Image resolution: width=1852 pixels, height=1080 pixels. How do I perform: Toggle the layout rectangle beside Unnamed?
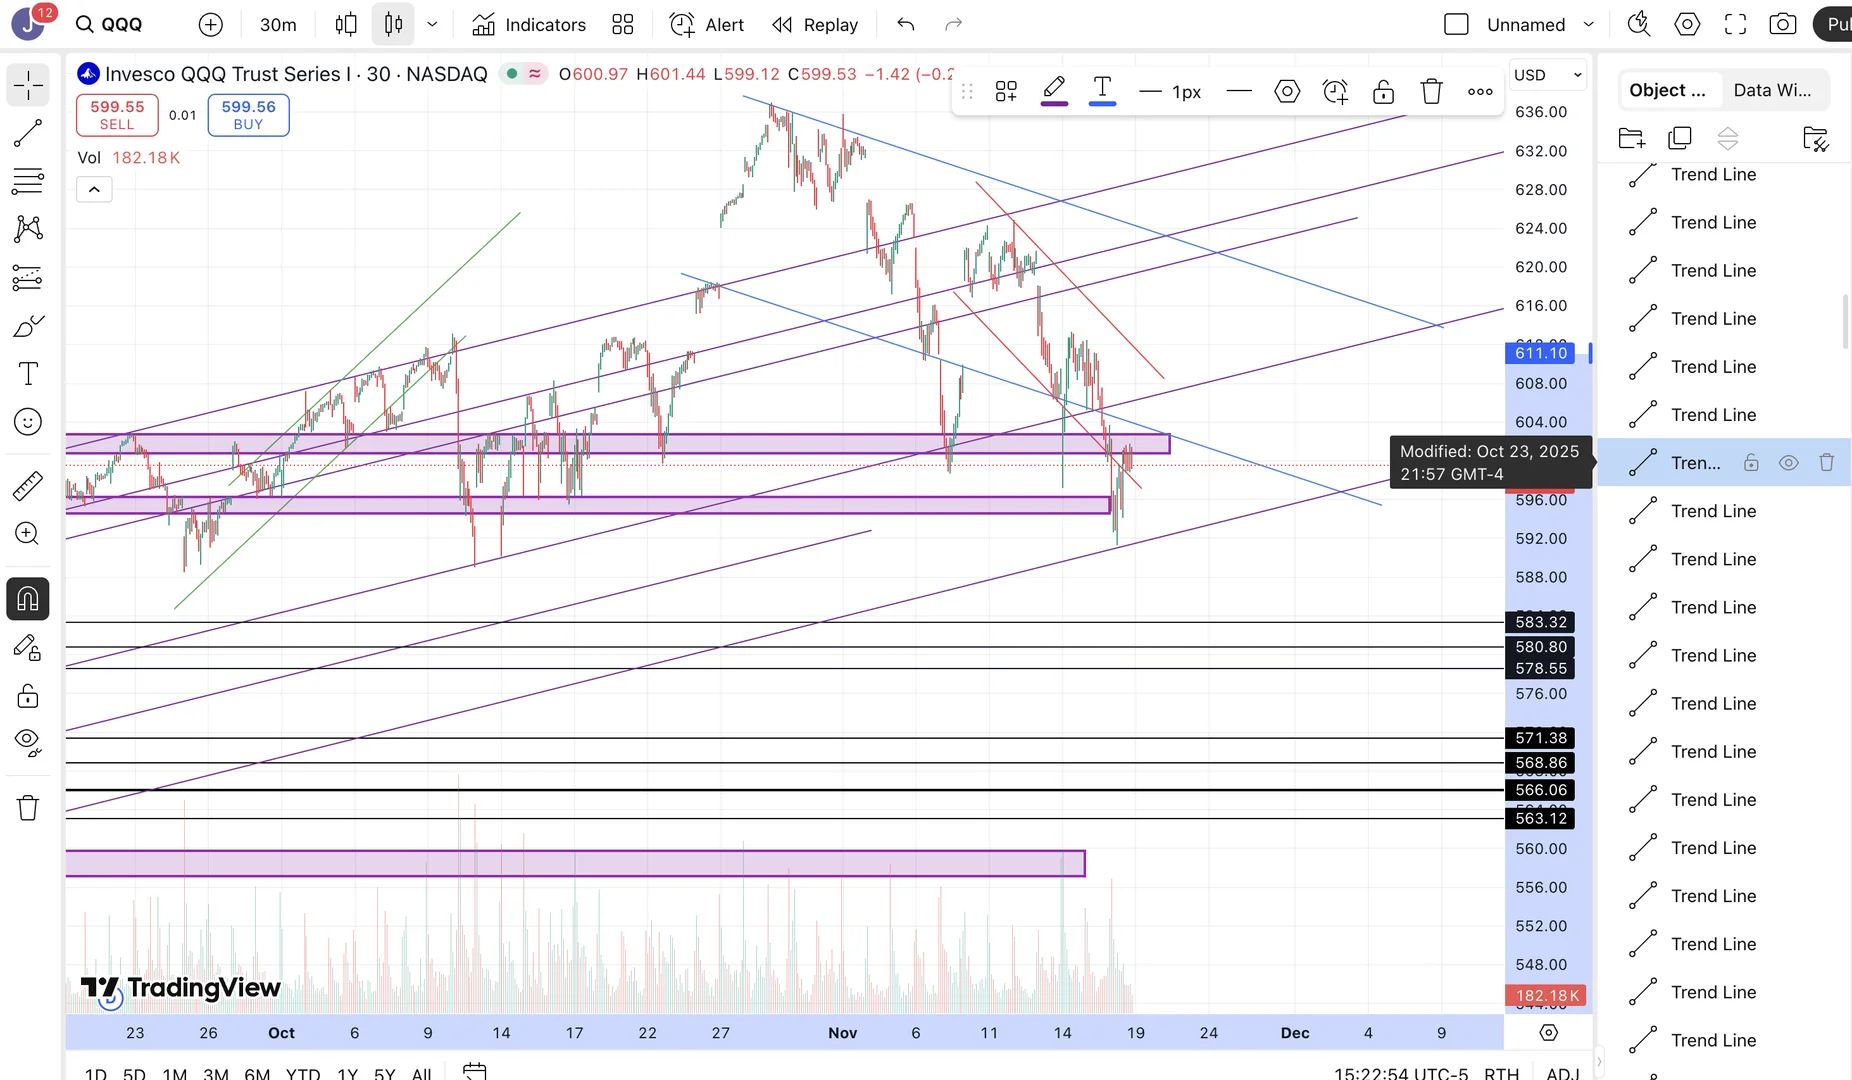(1456, 25)
